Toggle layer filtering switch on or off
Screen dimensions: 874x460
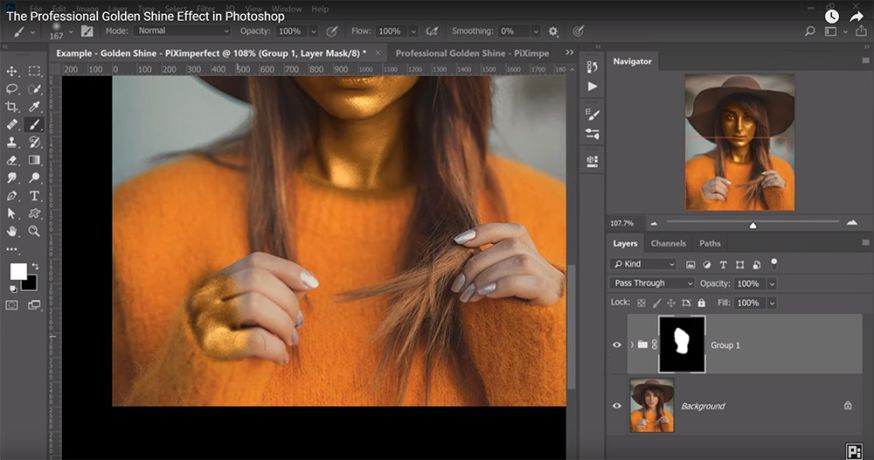click(773, 262)
